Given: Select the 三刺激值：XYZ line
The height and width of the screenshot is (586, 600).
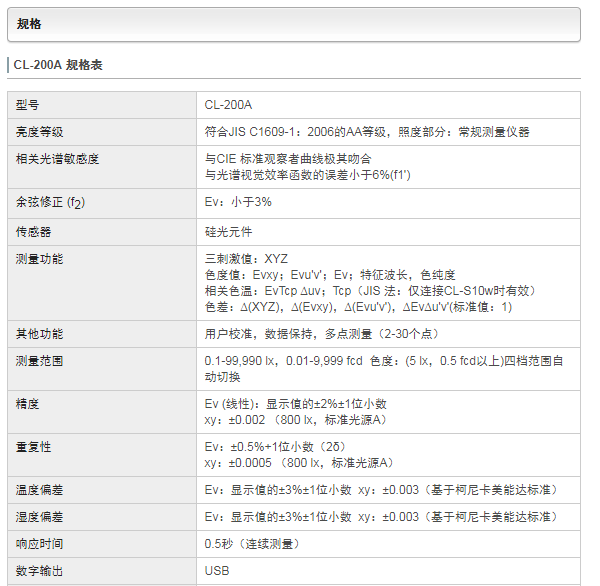Looking at the screenshot, I should click(246, 259).
